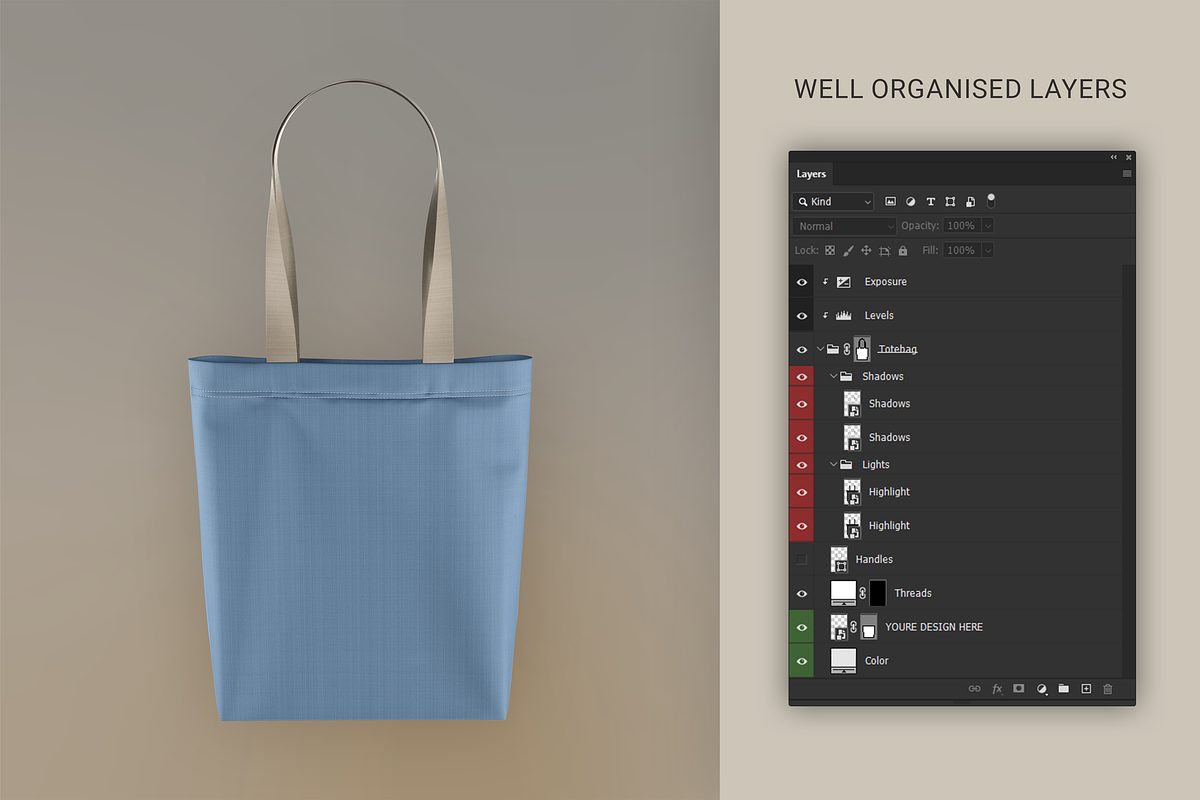Click the Threads white fill swatch thumbnail
This screenshot has height=800, width=1200.
[844, 593]
